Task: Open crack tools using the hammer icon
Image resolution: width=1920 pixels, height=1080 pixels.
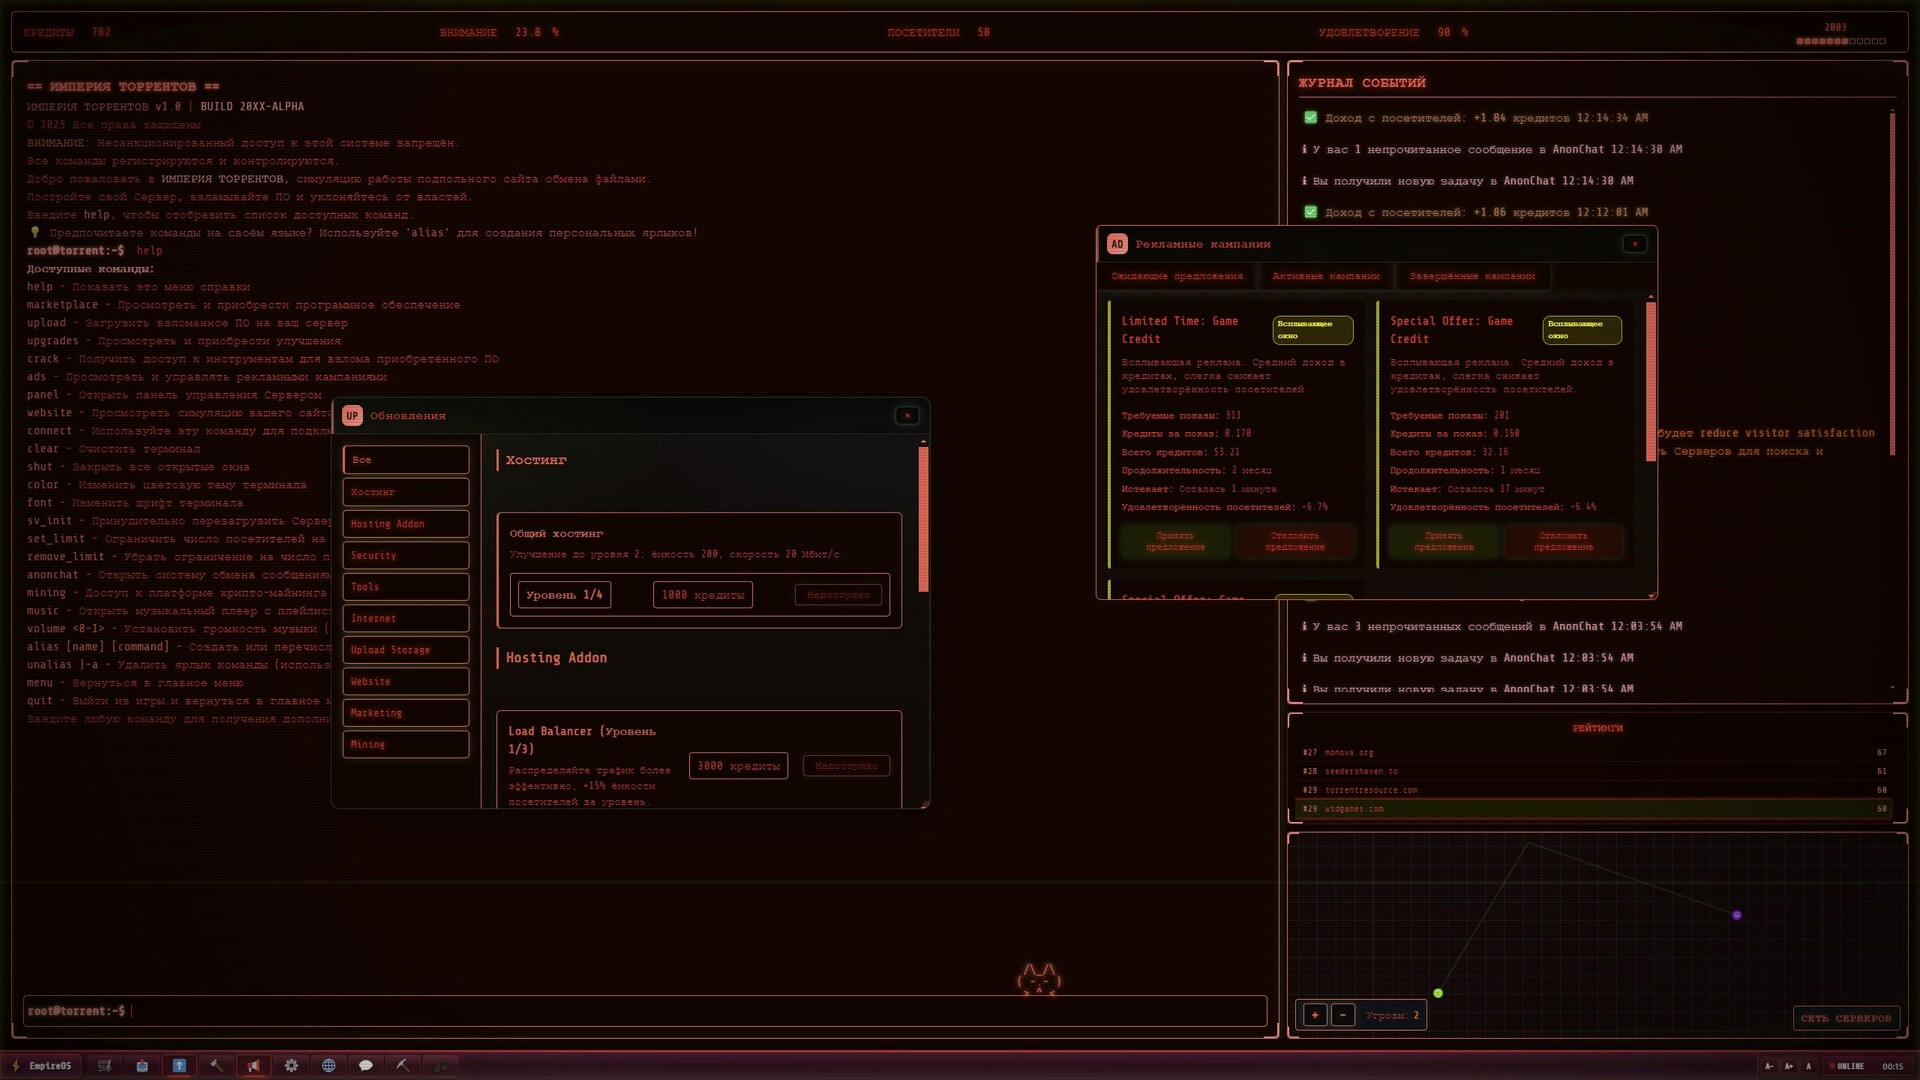Action: 216,1066
